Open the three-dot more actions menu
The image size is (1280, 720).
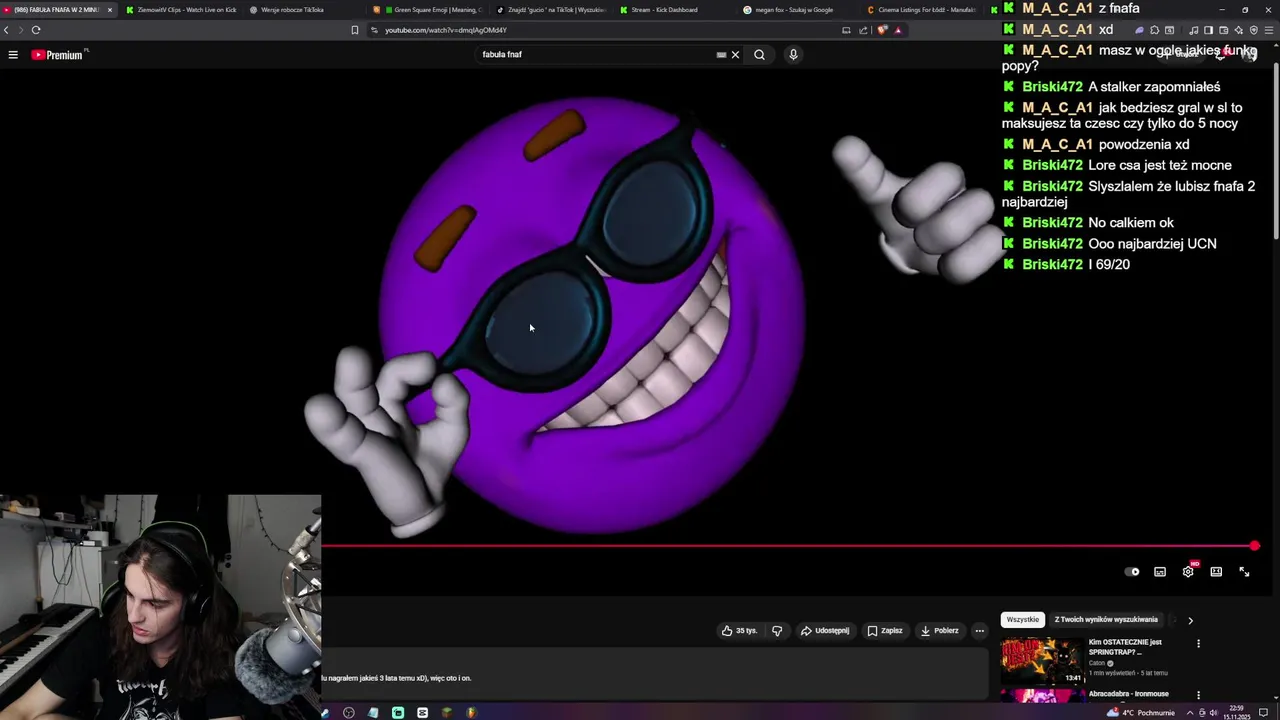coord(980,631)
